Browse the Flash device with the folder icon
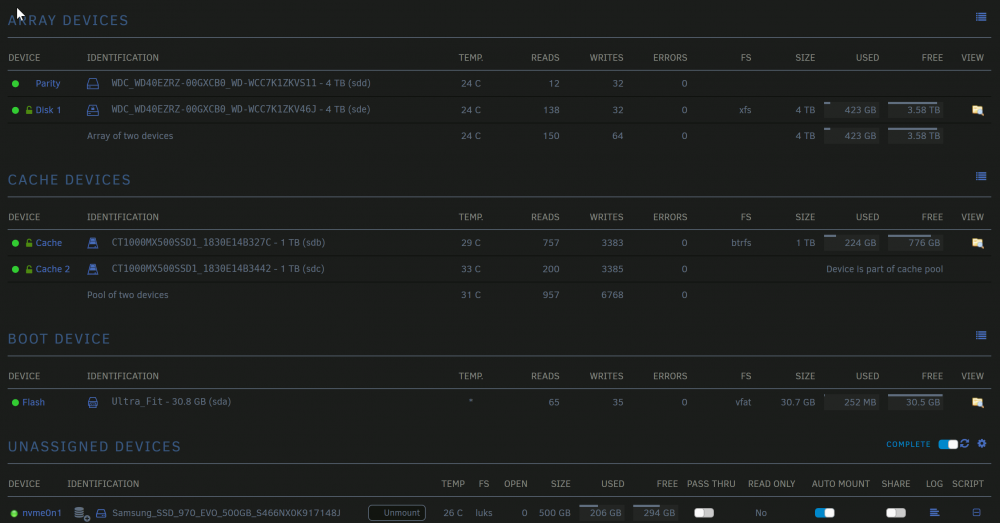 tap(977, 402)
